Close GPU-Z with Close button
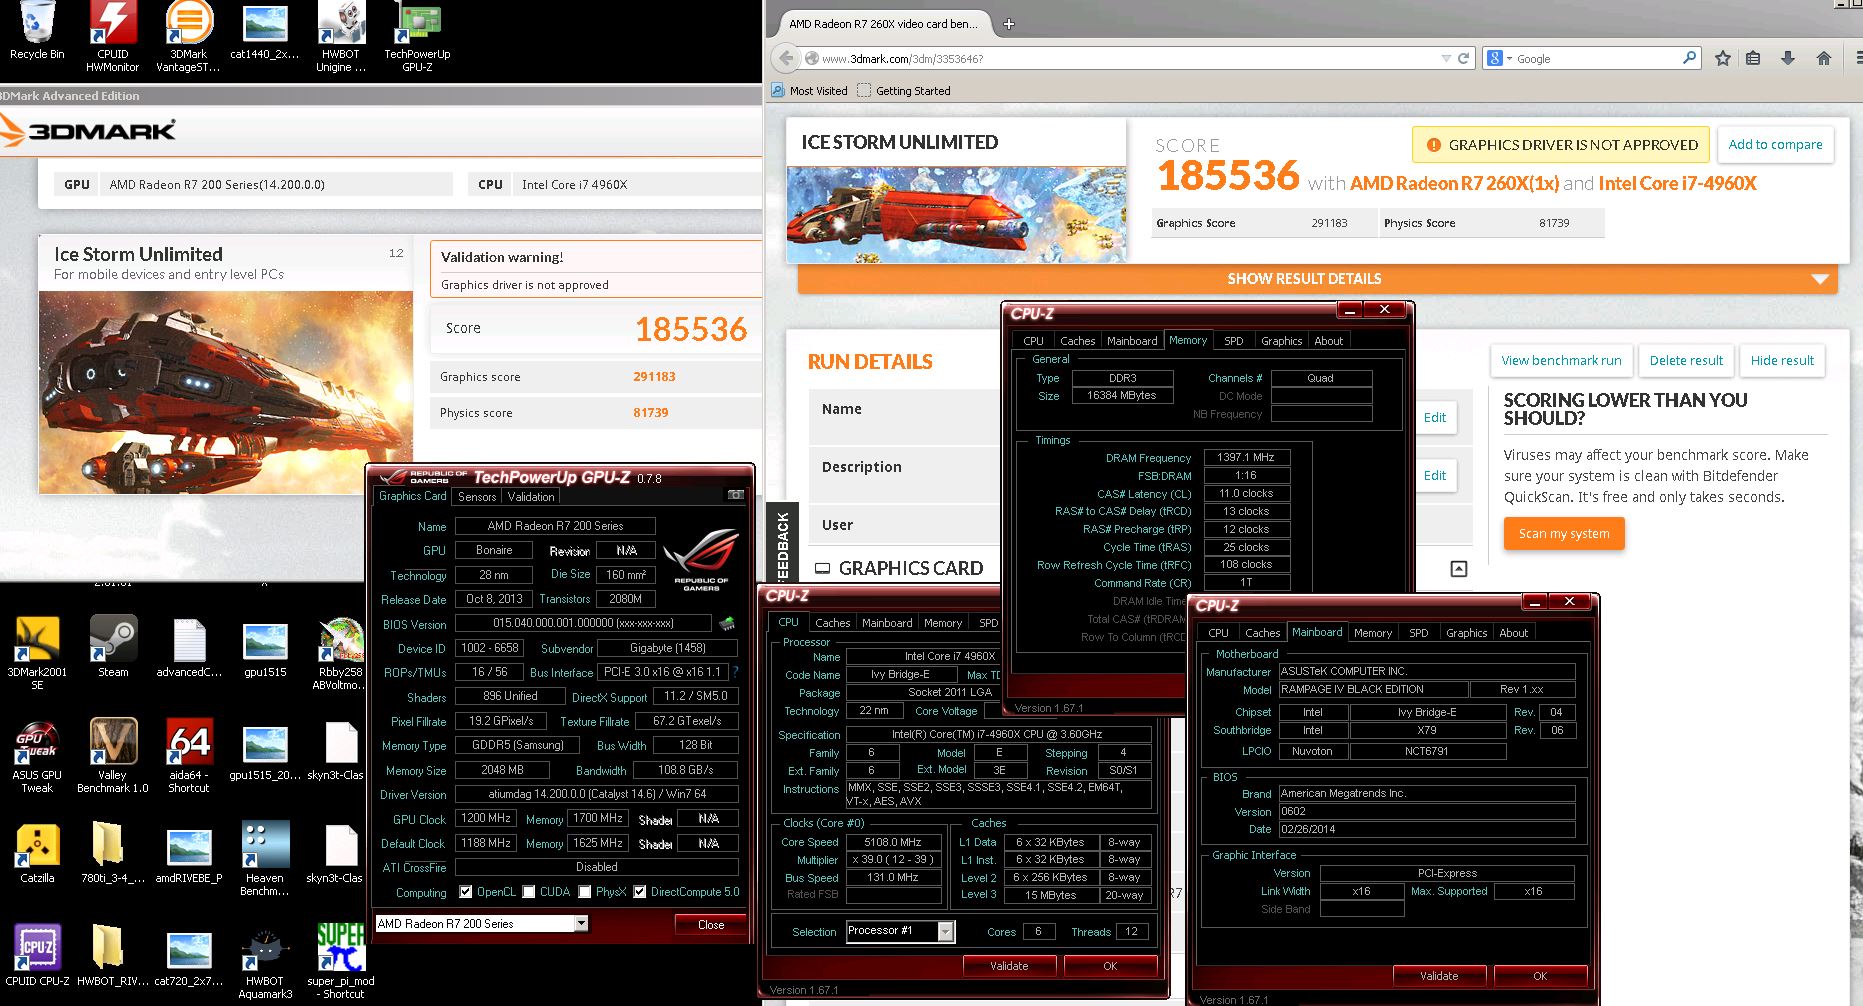 pyautogui.click(x=711, y=925)
